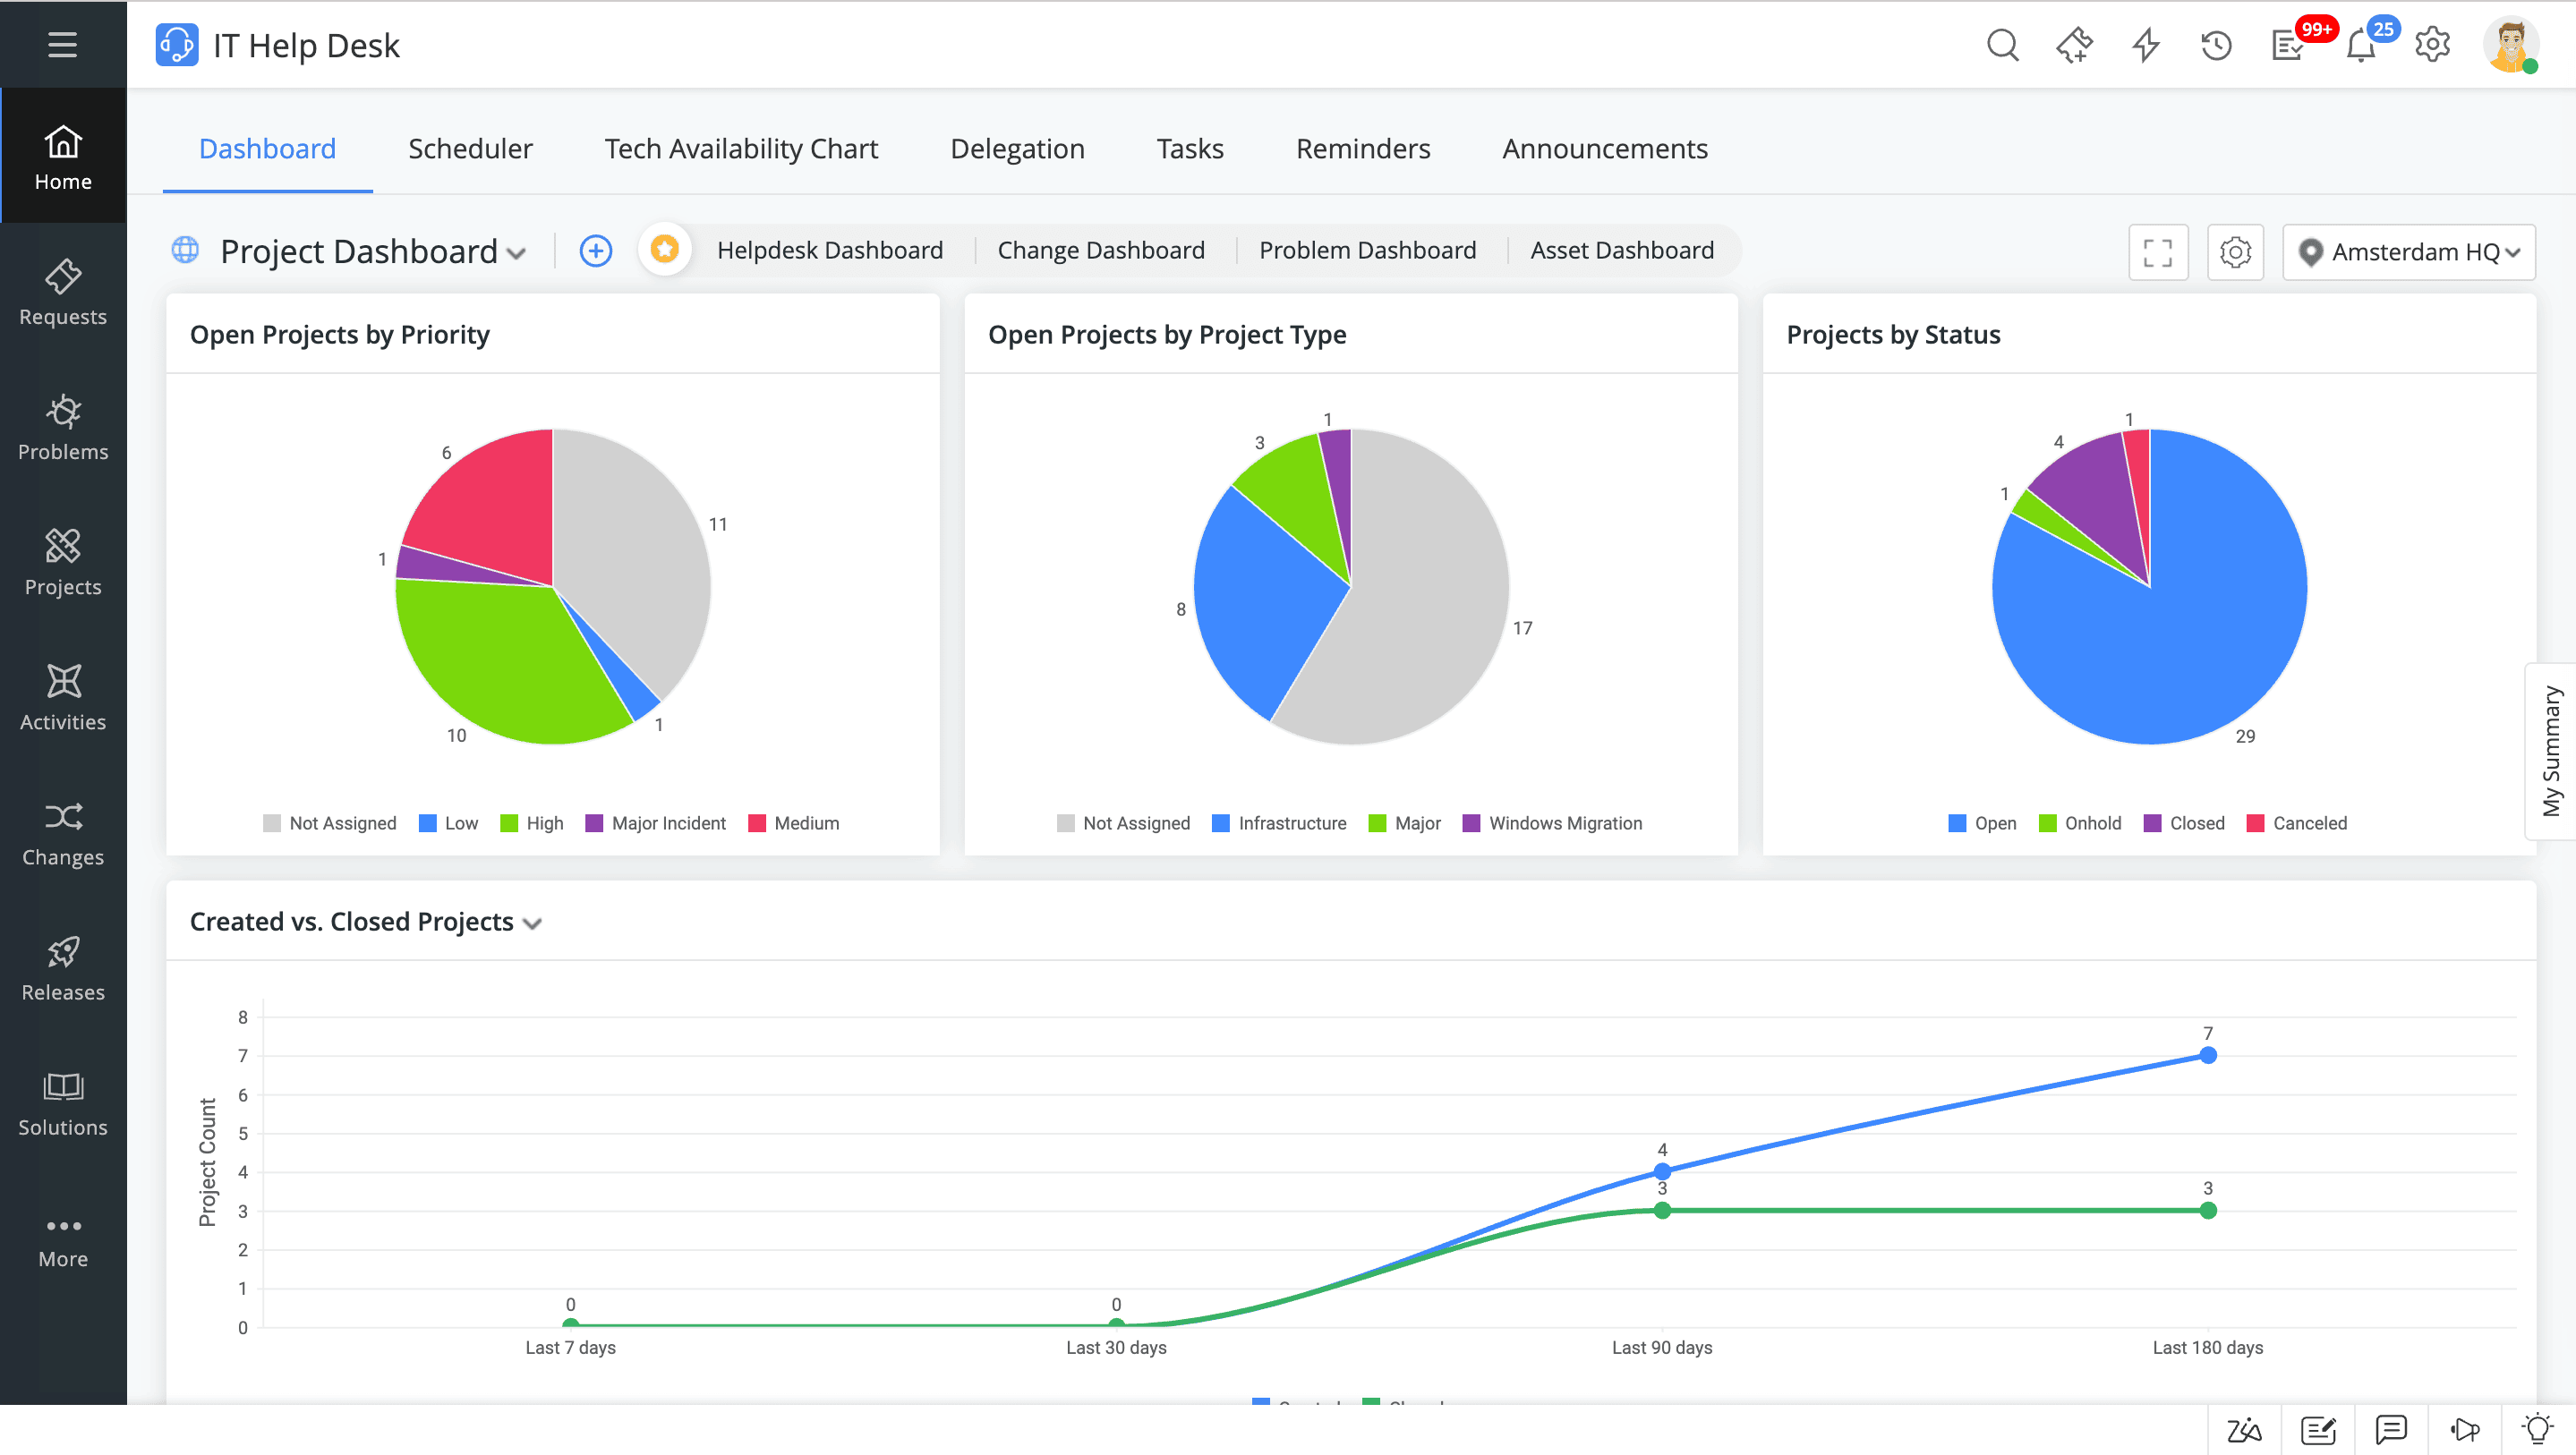Switch to the Scheduler tab
This screenshot has height=1455, width=2576.
tap(470, 149)
